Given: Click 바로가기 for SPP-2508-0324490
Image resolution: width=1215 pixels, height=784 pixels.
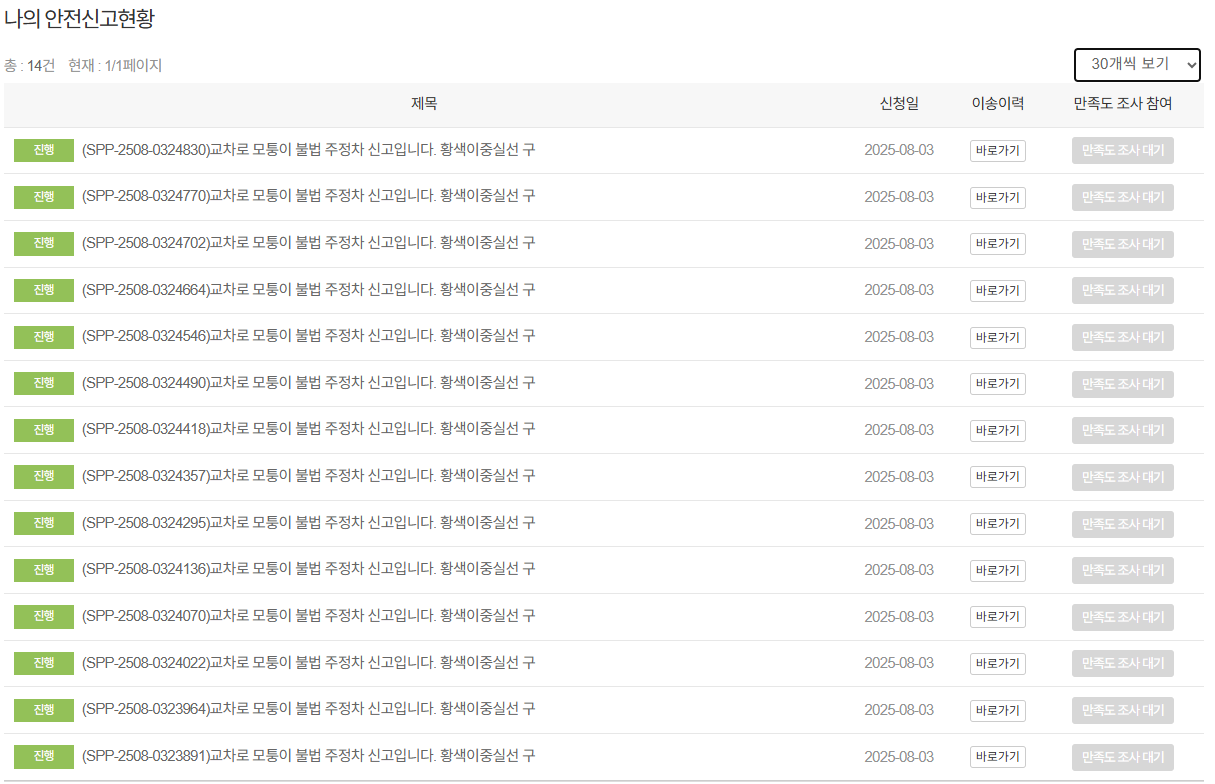Looking at the screenshot, I should click(997, 383).
